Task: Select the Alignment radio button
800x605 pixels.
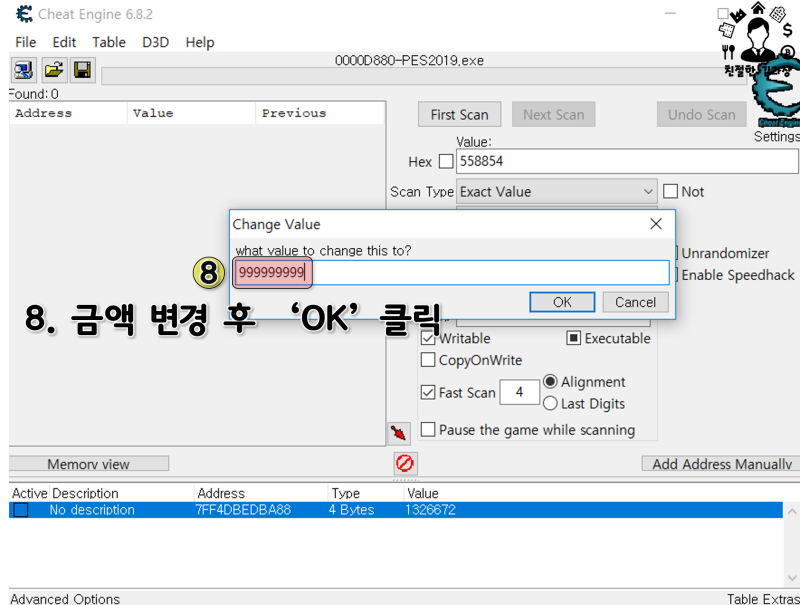Action: click(x=550, y=382)
